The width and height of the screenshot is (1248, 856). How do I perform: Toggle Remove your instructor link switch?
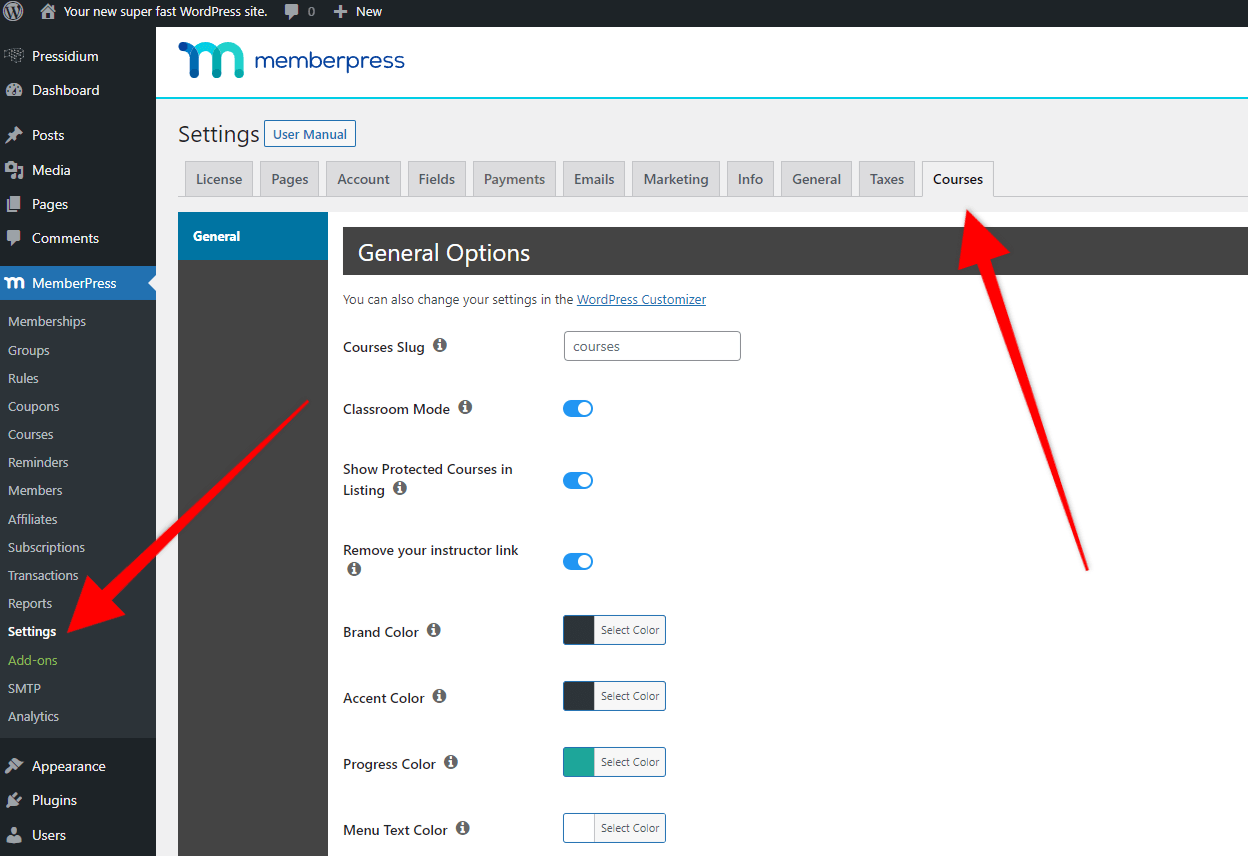point(578,561)
